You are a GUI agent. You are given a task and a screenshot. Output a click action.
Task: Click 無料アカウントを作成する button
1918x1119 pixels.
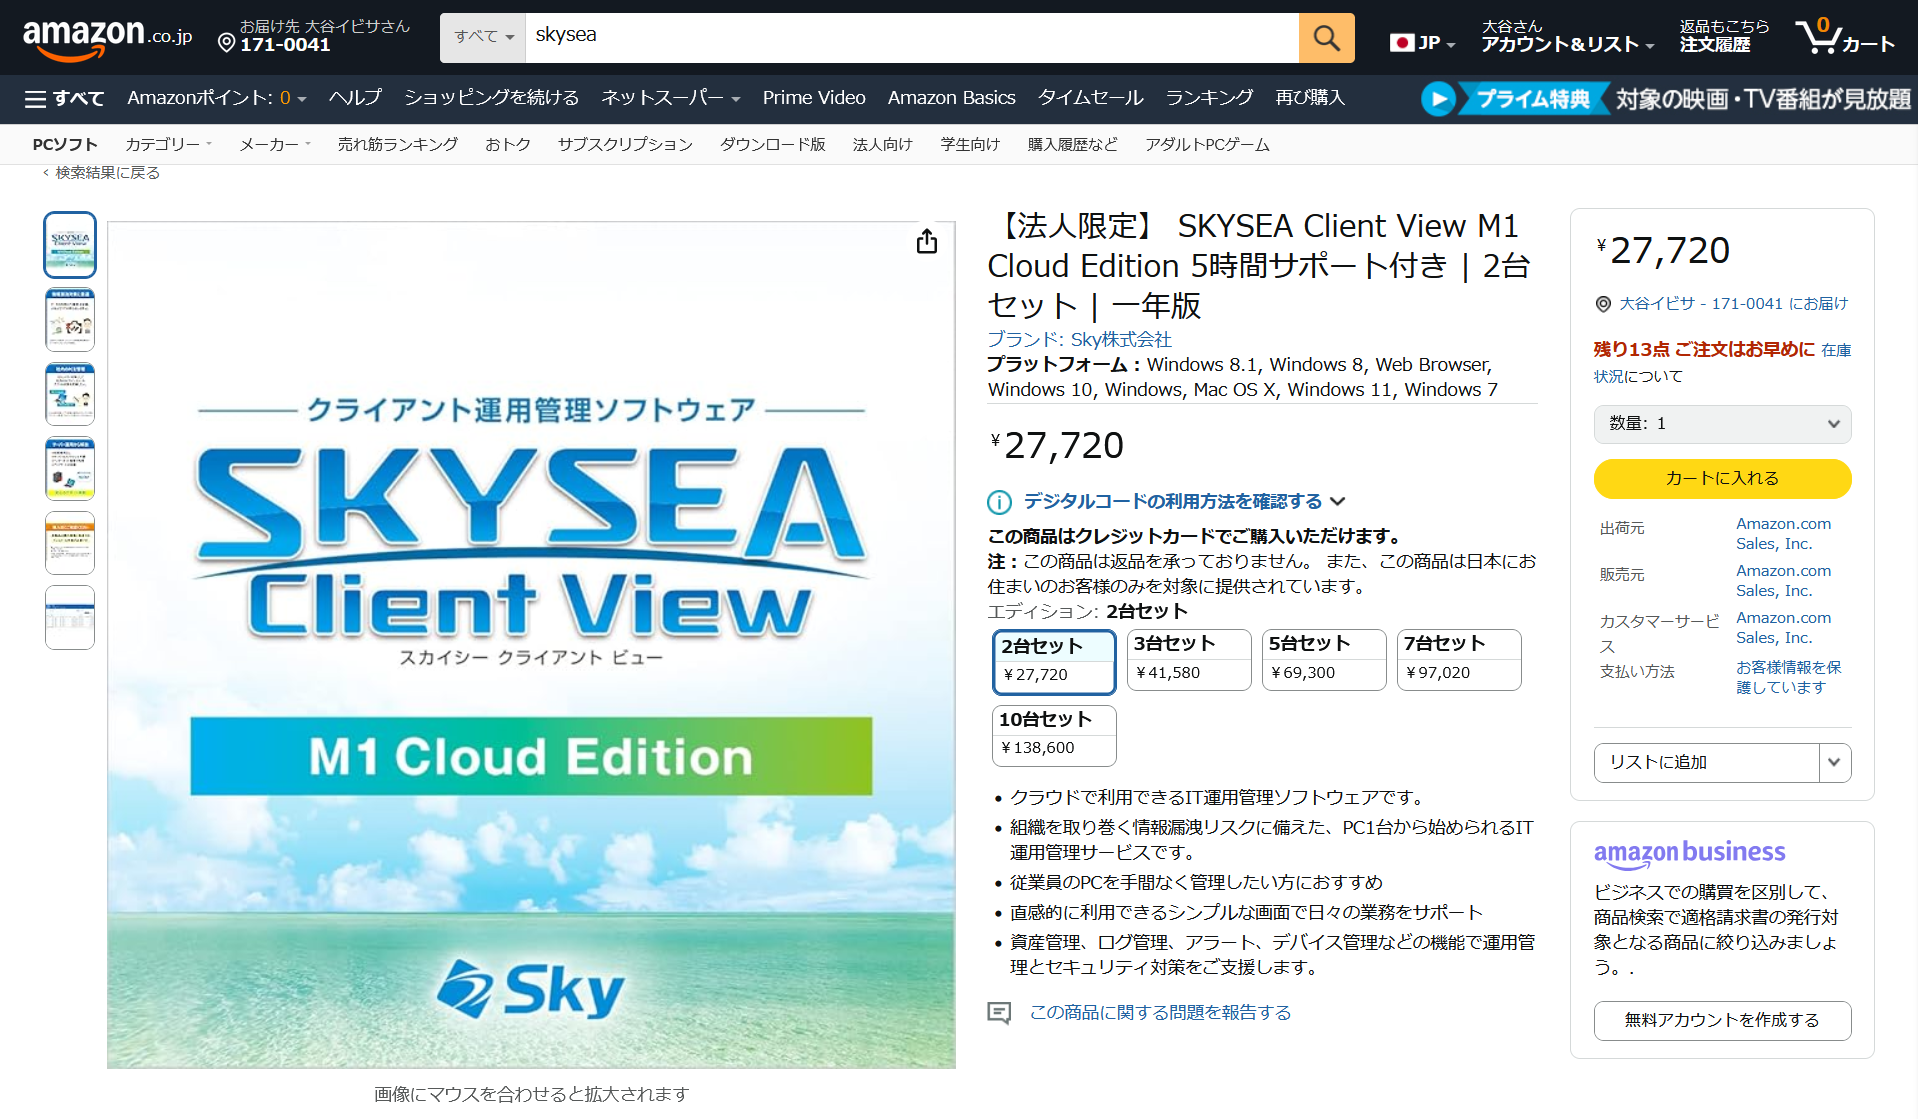click(1722, 1021)
